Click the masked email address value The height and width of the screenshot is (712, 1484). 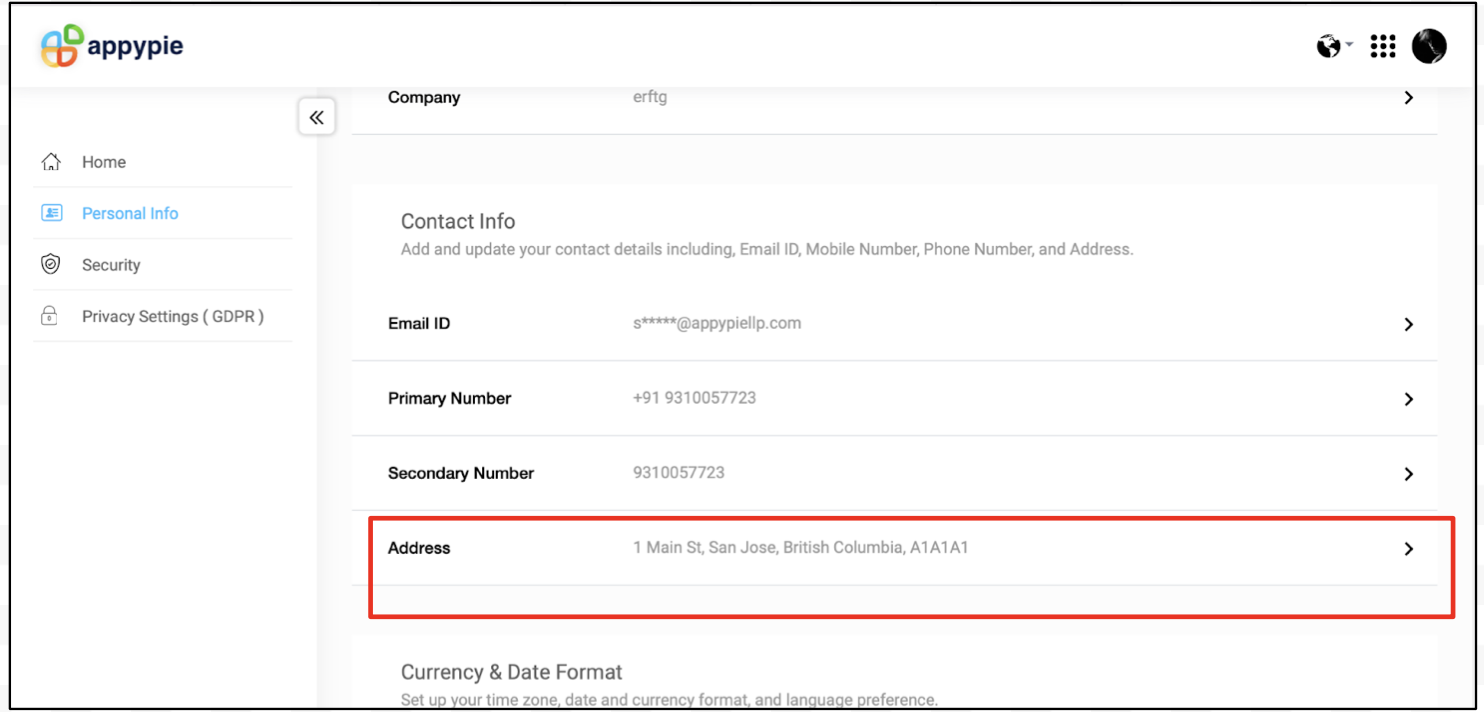[x=717, y=323]
